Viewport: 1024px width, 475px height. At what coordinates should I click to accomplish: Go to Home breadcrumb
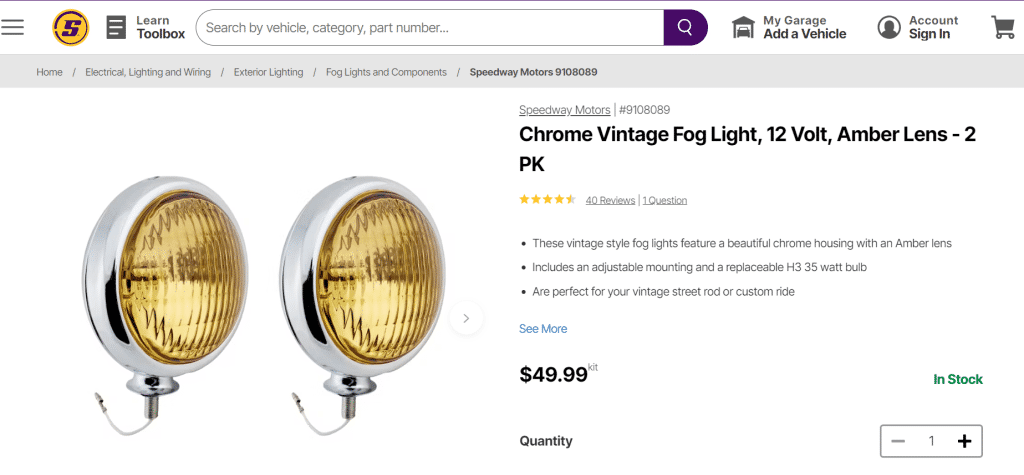[x=50, y=72]
